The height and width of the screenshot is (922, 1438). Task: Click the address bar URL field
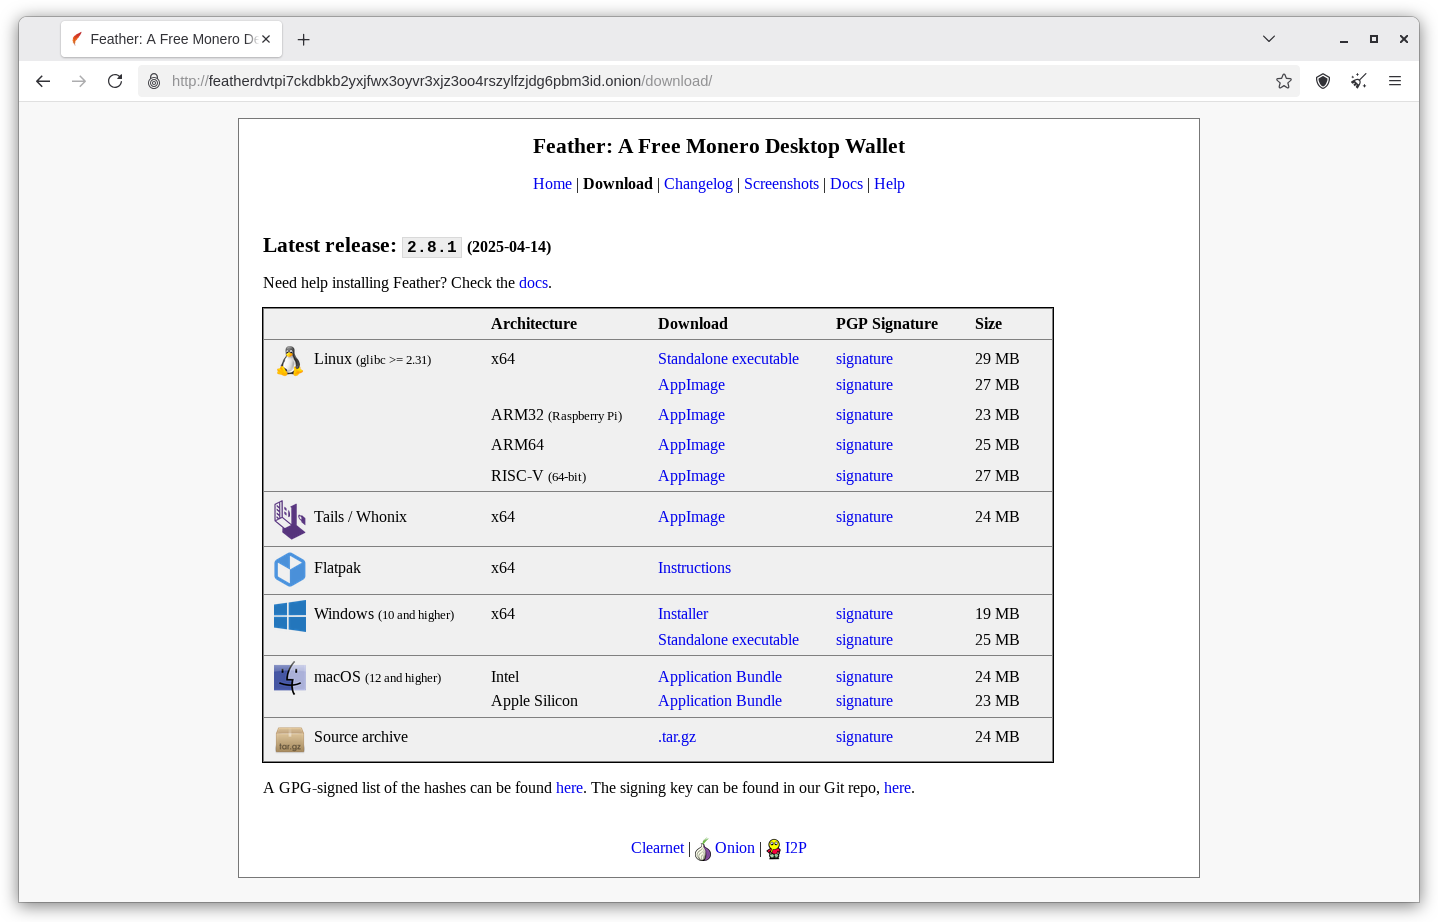(700, 81)
